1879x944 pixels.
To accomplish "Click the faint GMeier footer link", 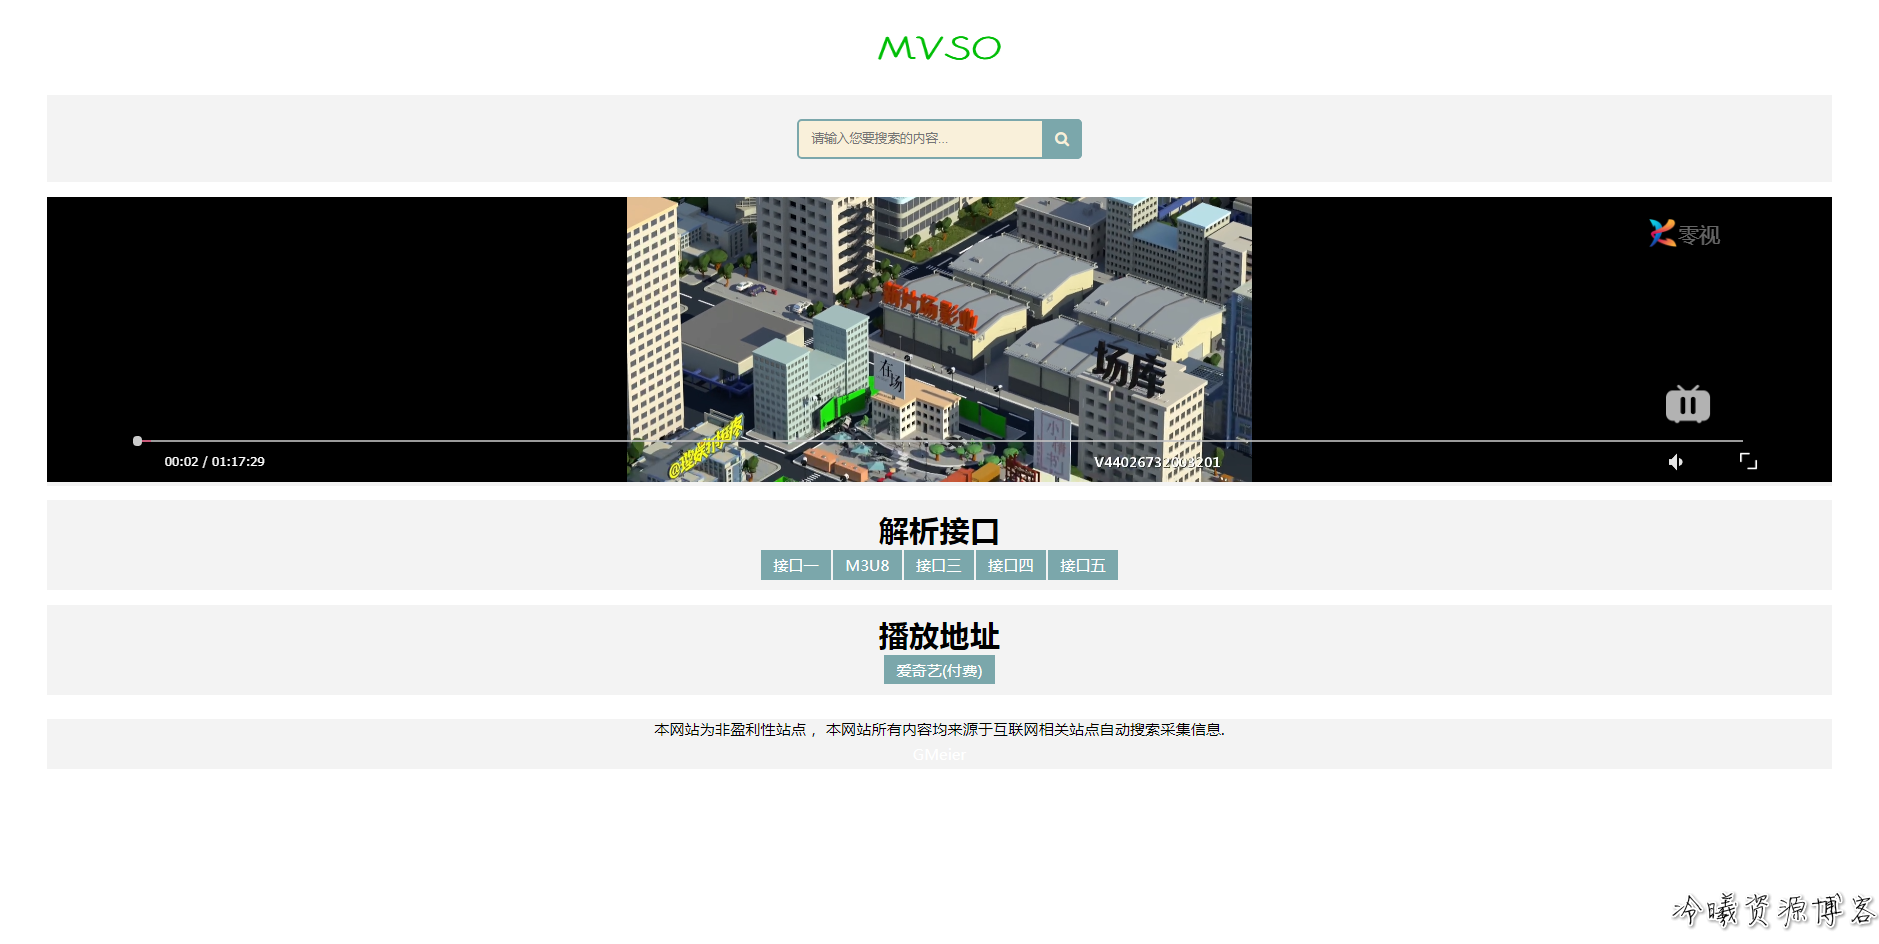I will (939, 755).
